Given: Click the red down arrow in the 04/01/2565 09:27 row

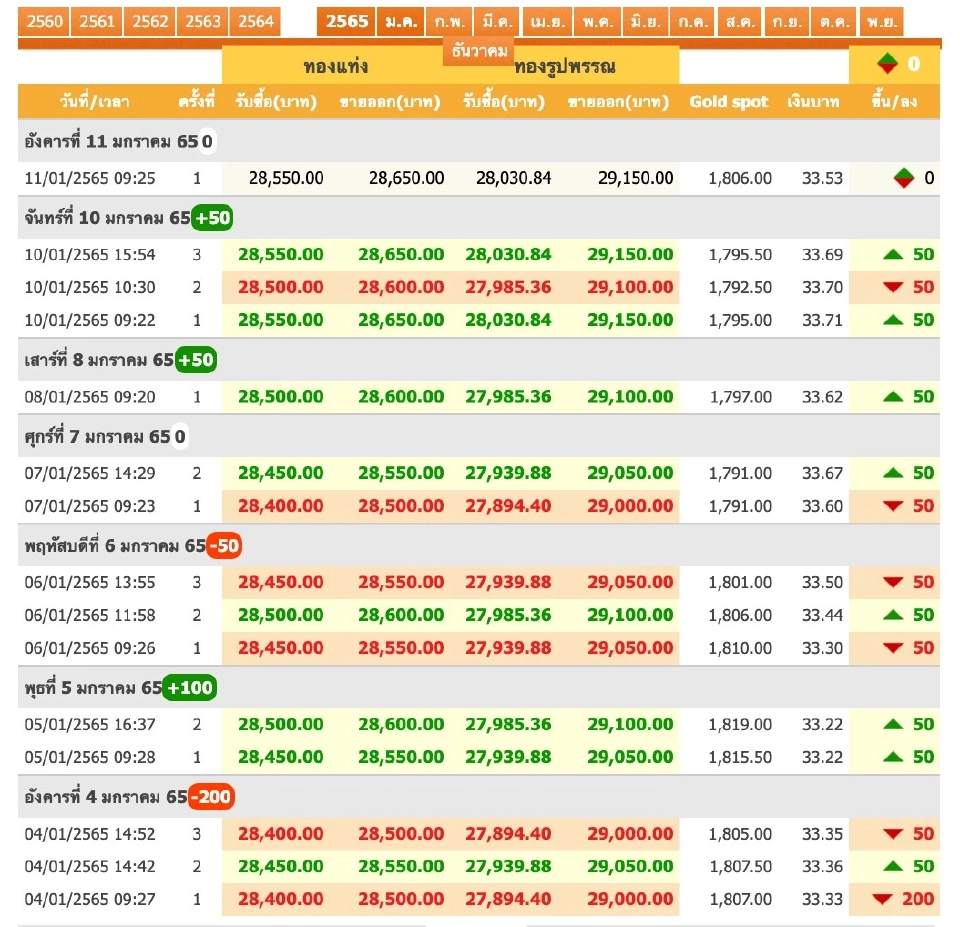Looking at the screenshot, I should 882,900.
